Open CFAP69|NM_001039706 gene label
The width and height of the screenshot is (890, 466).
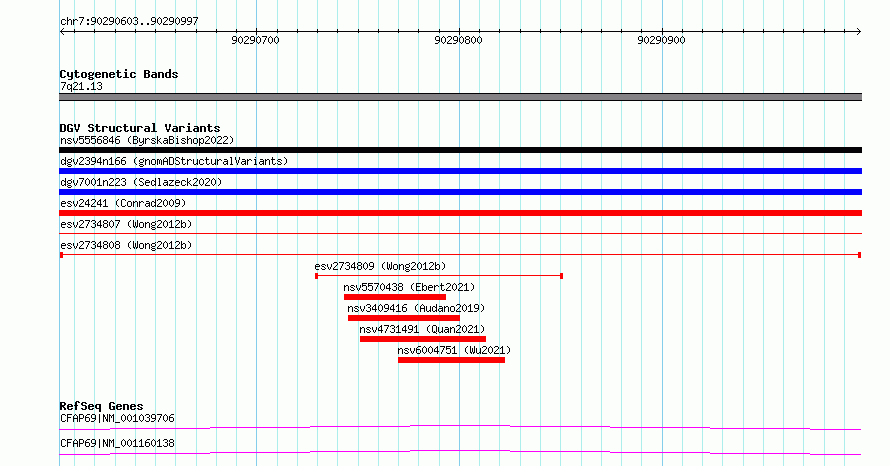coord(117,418)
